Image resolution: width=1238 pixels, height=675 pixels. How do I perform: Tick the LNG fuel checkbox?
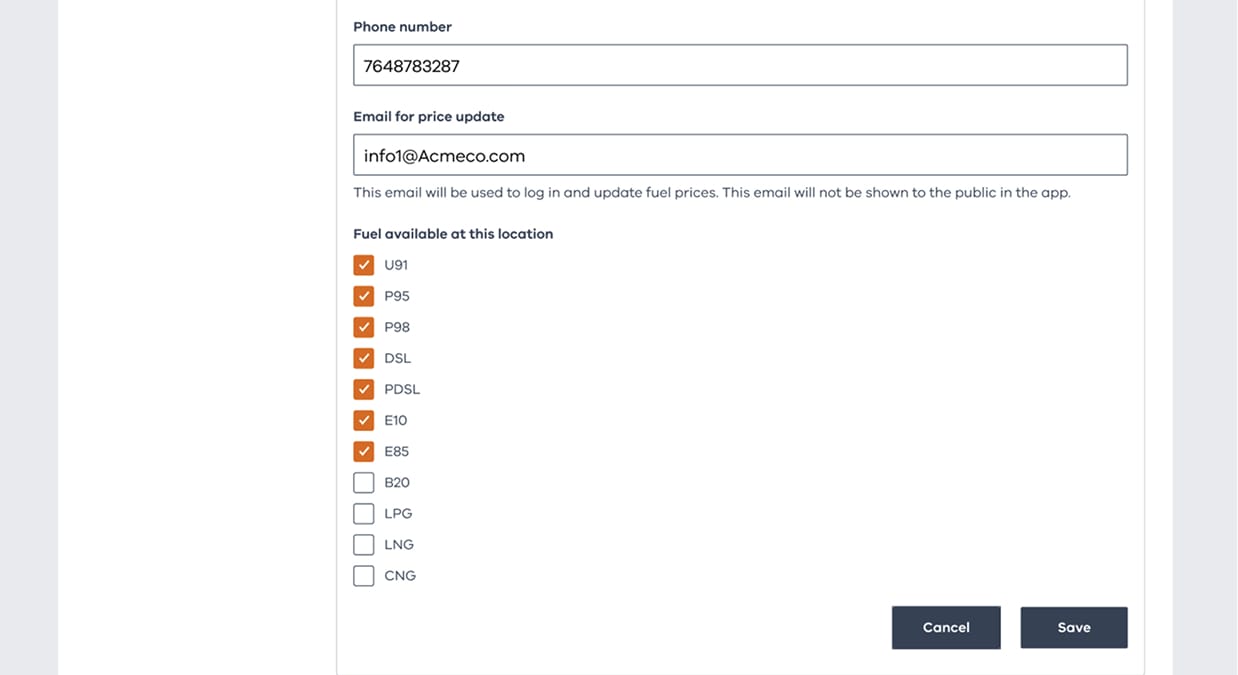pyautogui.click(x=364, y=545)
